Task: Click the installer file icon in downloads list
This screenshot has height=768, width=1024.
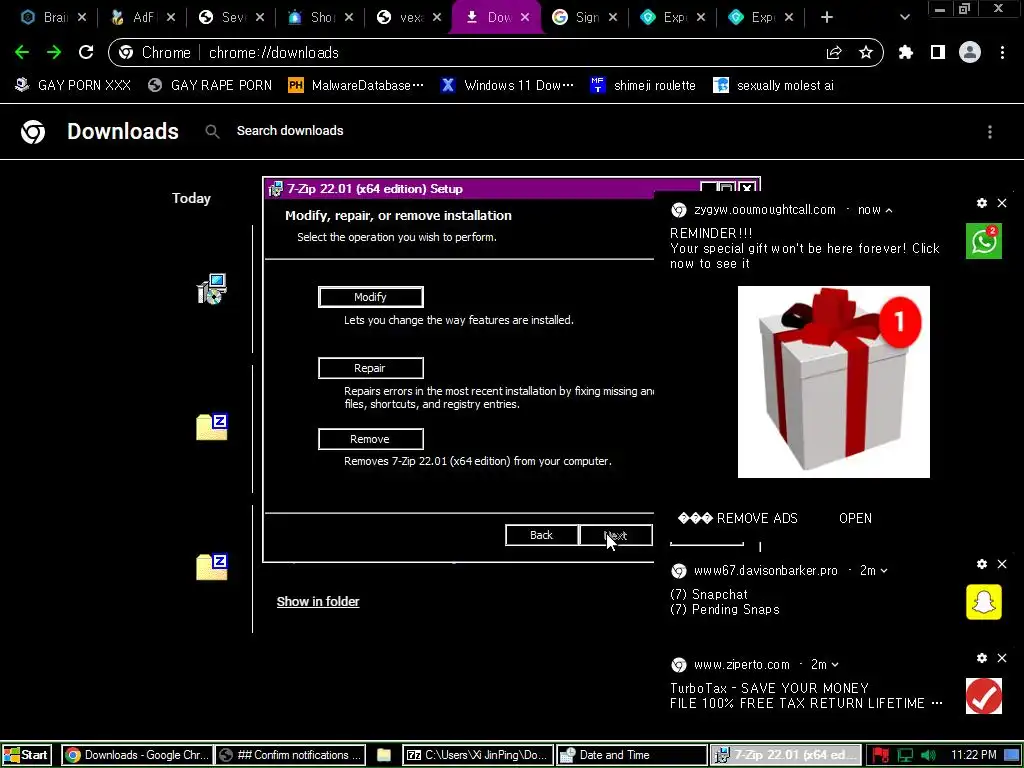Action: [x=212, y=289]
